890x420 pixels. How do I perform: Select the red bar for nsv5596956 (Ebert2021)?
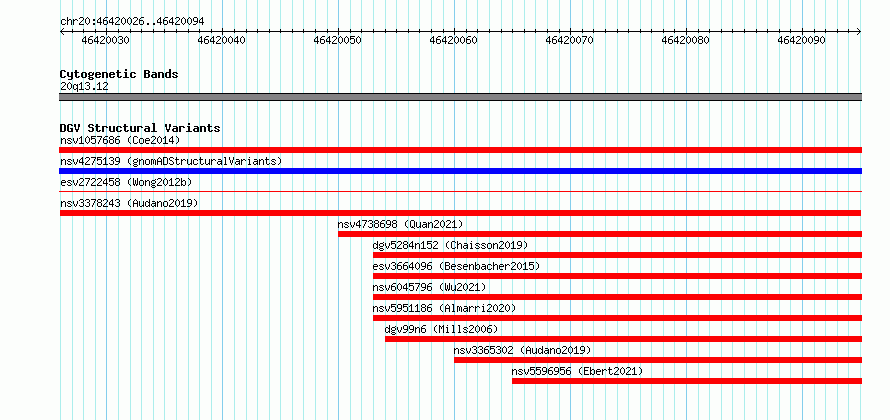(687, 381)
